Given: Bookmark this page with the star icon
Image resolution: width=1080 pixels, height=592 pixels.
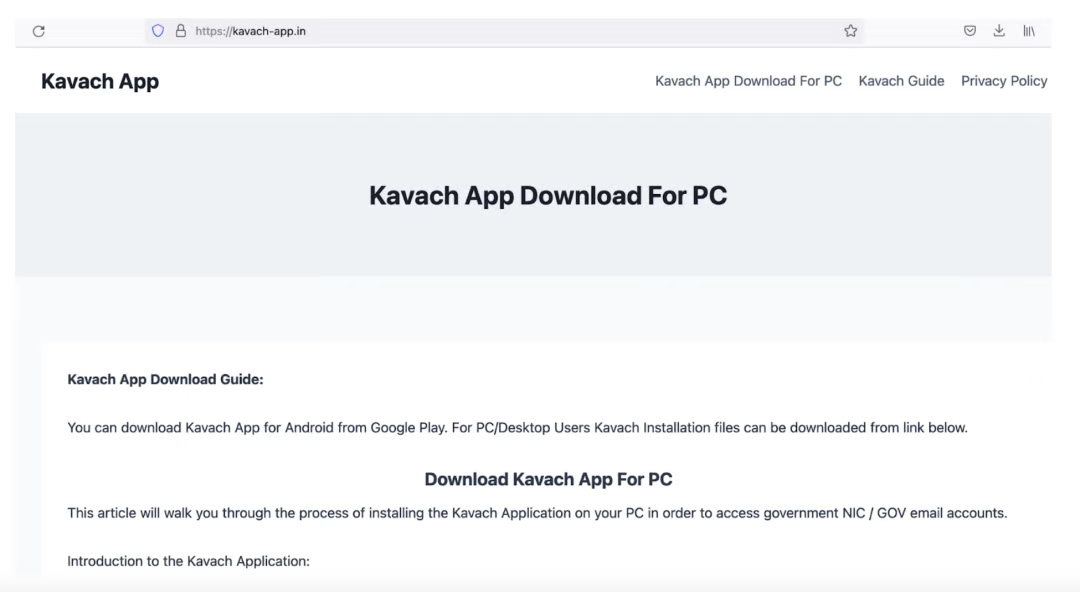Looking at the screenshot, I should click(851, 31).
